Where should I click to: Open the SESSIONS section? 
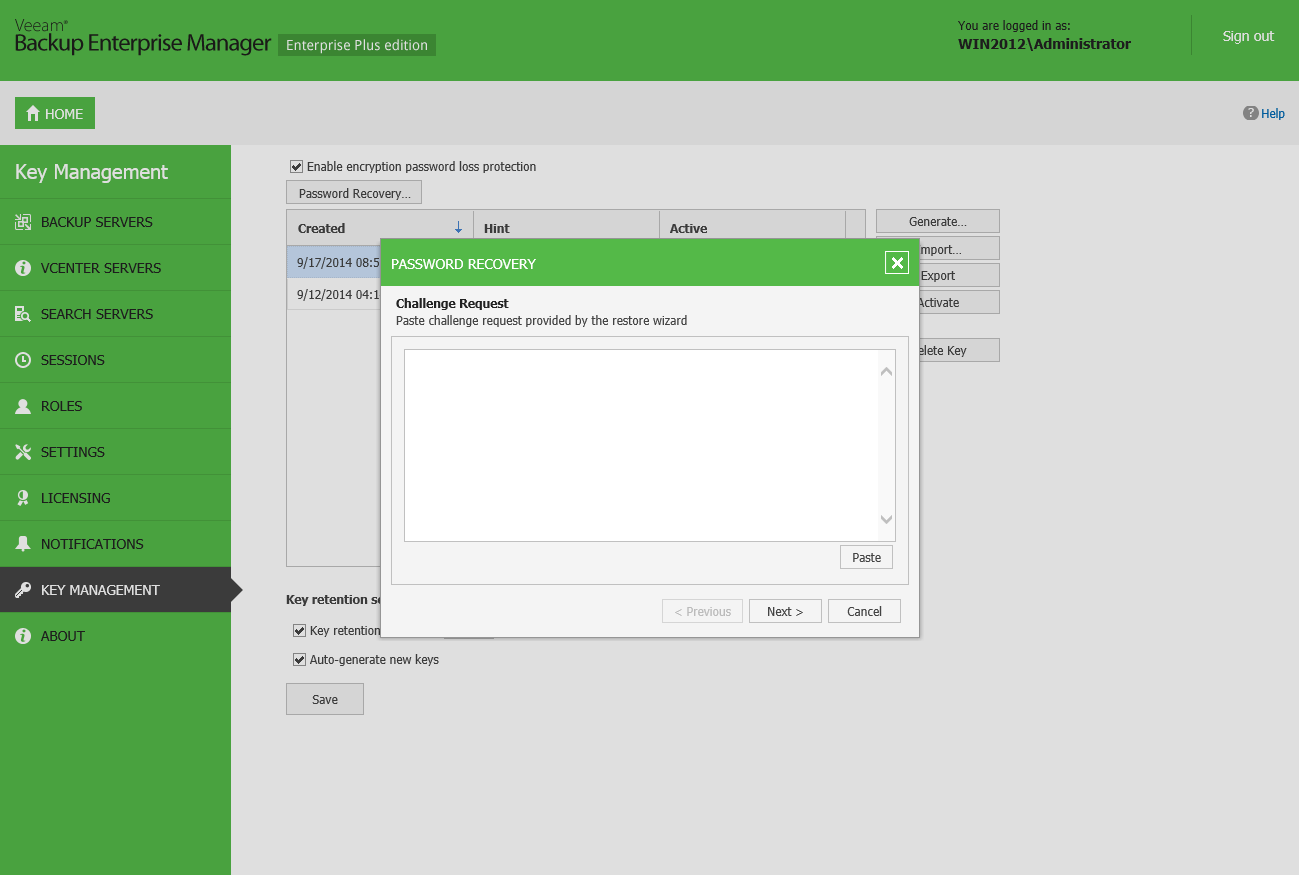click(115, 360)
